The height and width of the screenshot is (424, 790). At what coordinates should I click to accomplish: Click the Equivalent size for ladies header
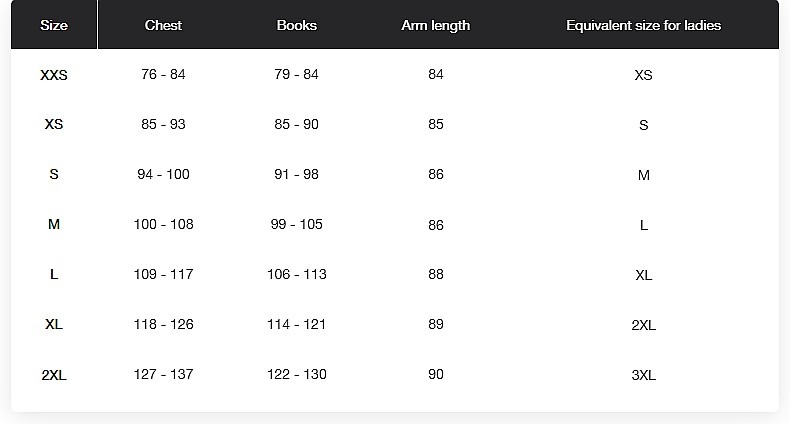point(643,25)
